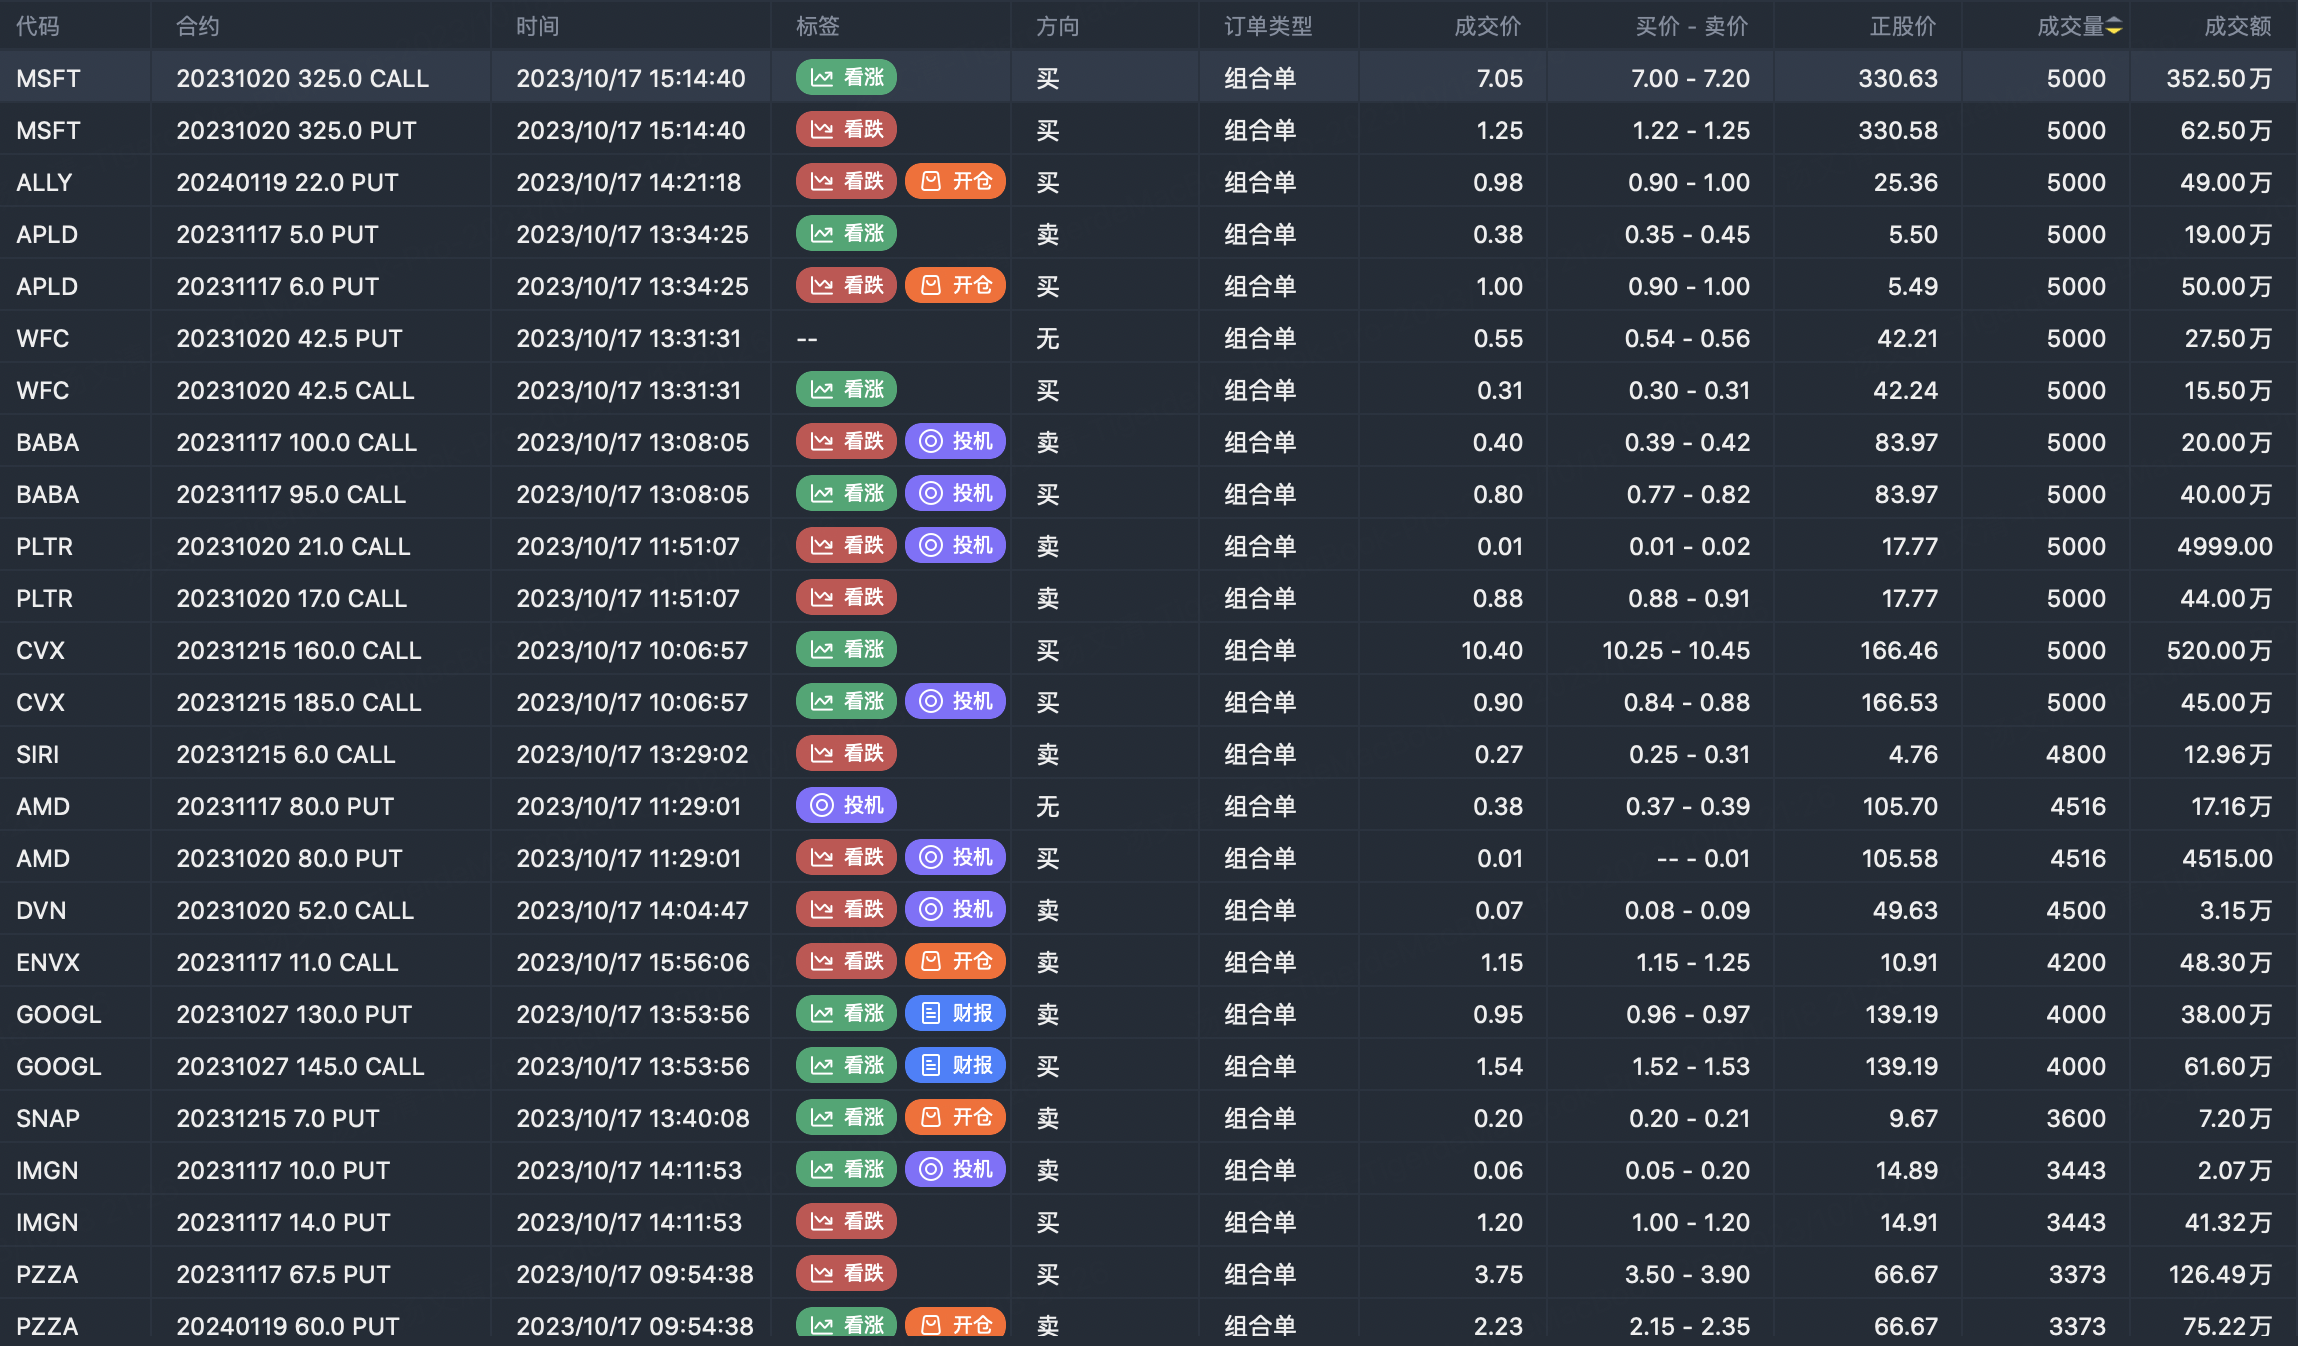
Task: Click the 352.50万 turnover value
Action: coord(2219,78)
